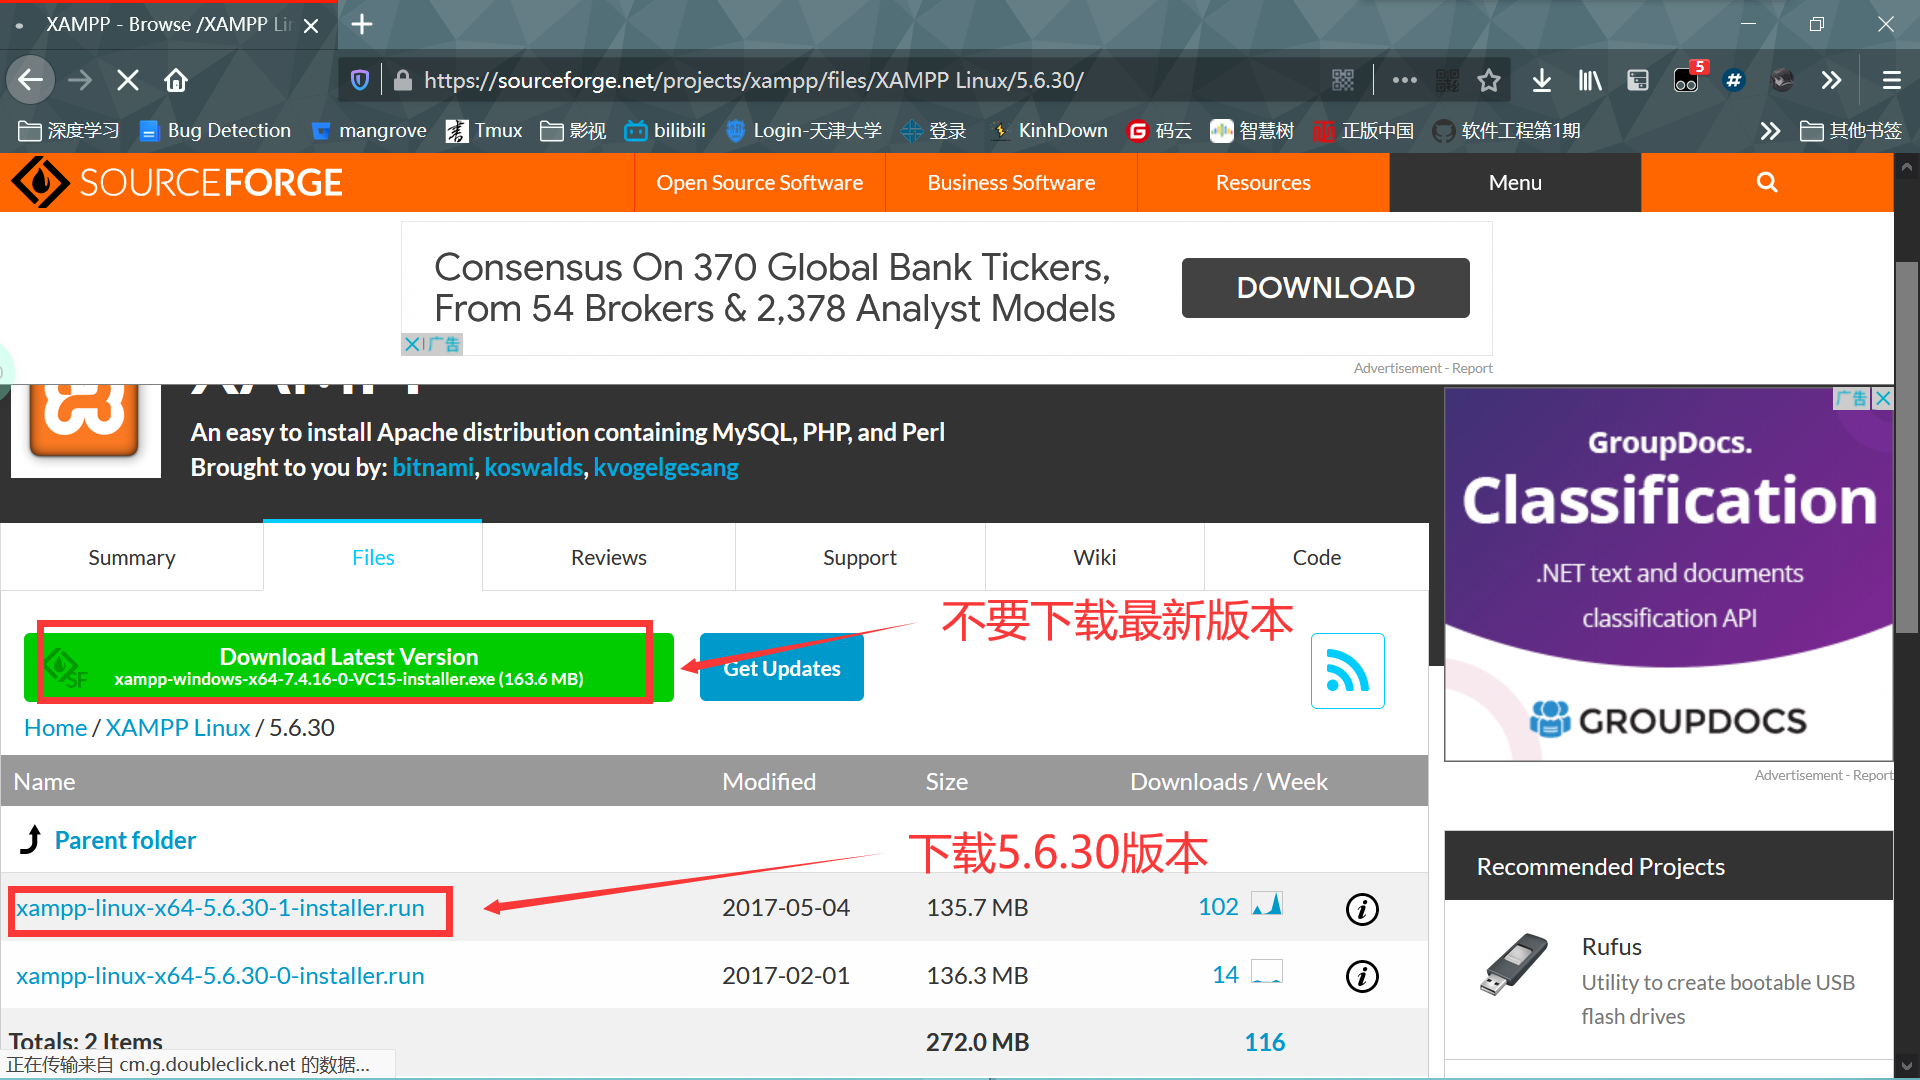1920x1080 pixels.
Task: Click Download Latest Version button
Action: pyautogui.click(x=349, y=667)
